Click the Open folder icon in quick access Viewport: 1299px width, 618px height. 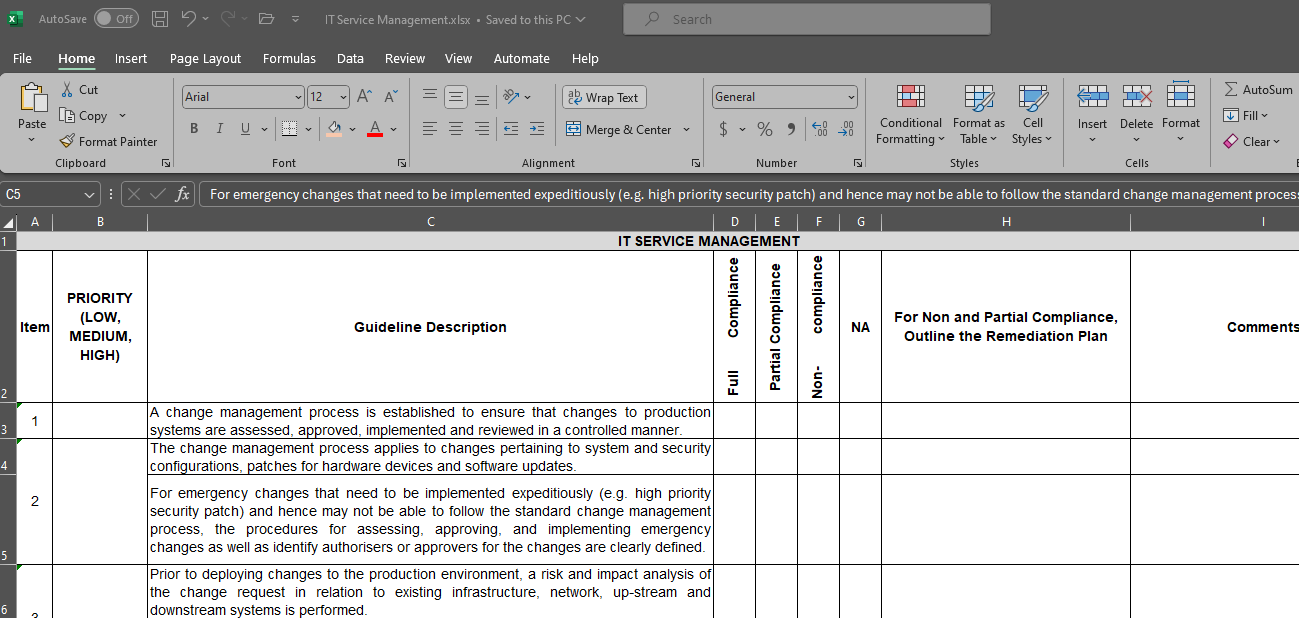[x=266, y=19]
